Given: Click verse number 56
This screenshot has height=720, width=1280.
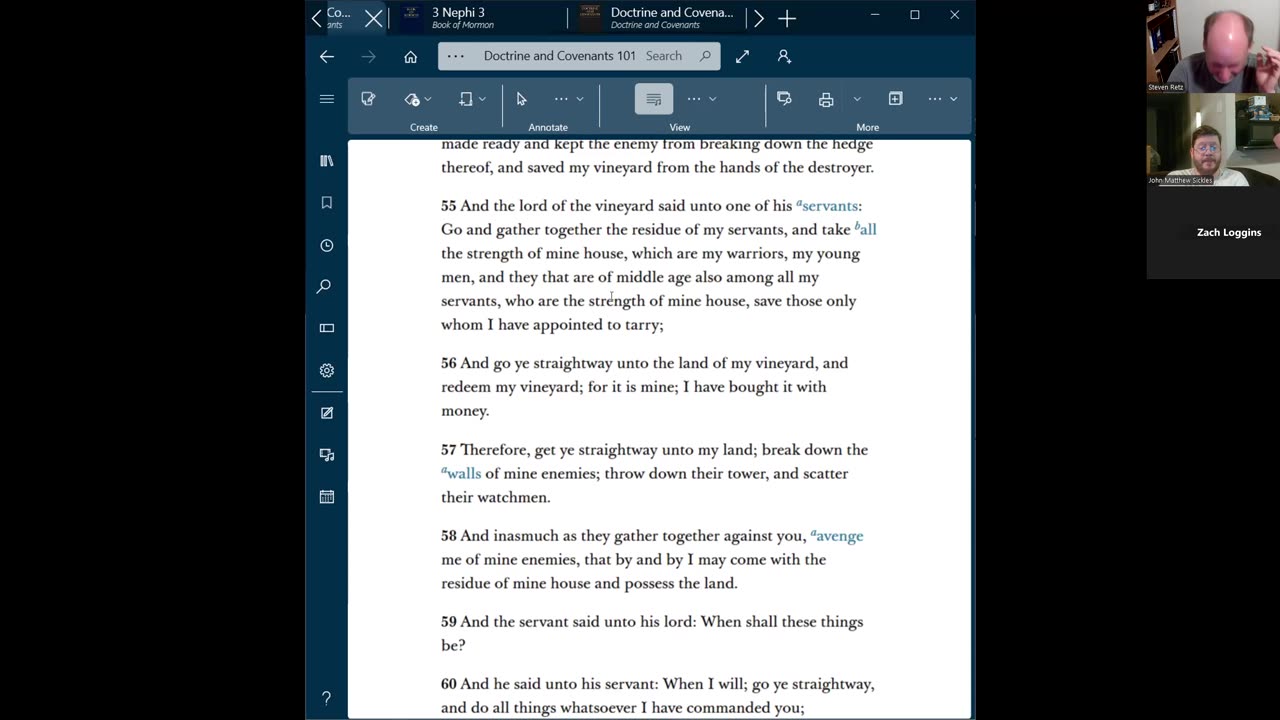Looking at the screenshot, I should tap(448, 363).
